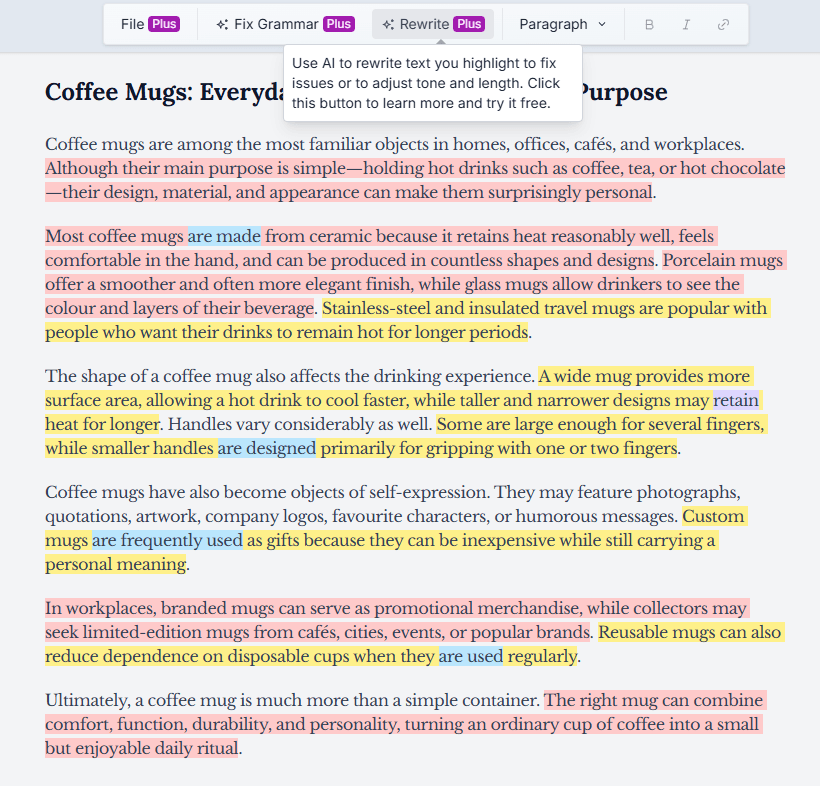Click the sparkle icon beside Fix Grammar
This screenshot has width=820, height=786.
(222, 25)
